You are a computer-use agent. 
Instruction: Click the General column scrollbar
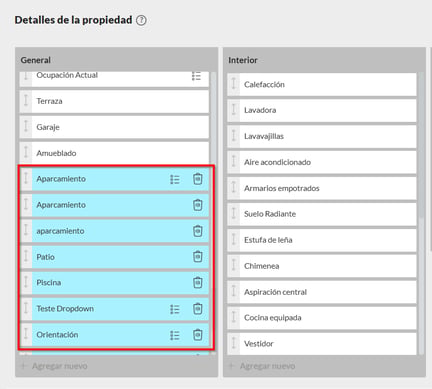point(213,213)
